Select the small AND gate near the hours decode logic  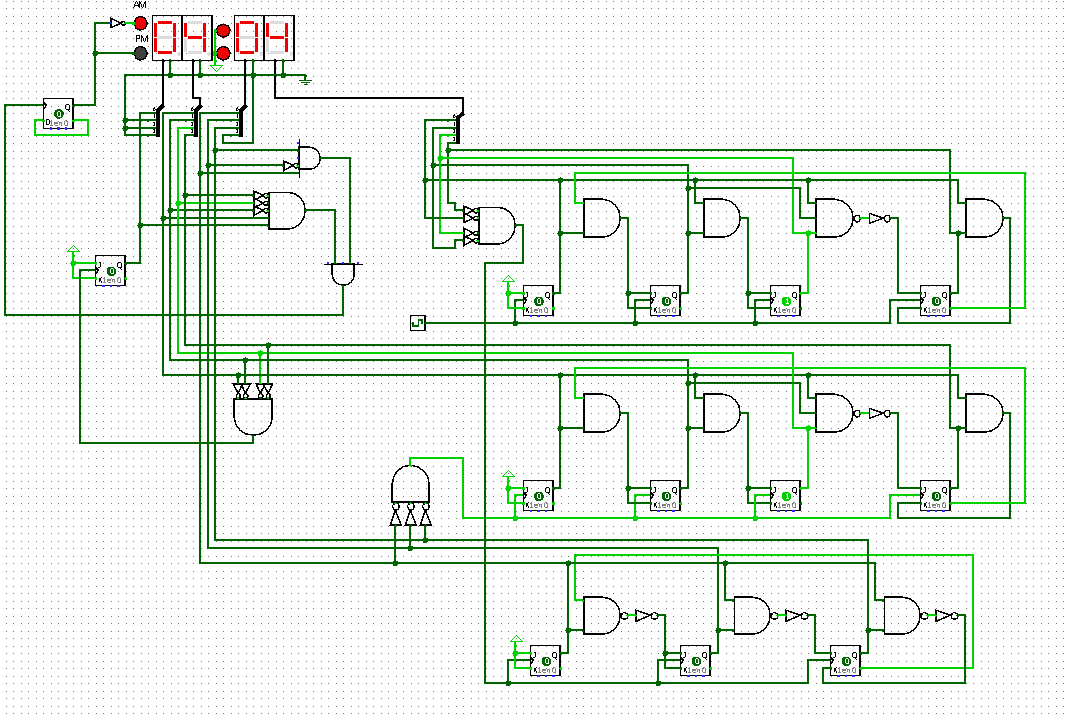[307, 158]
